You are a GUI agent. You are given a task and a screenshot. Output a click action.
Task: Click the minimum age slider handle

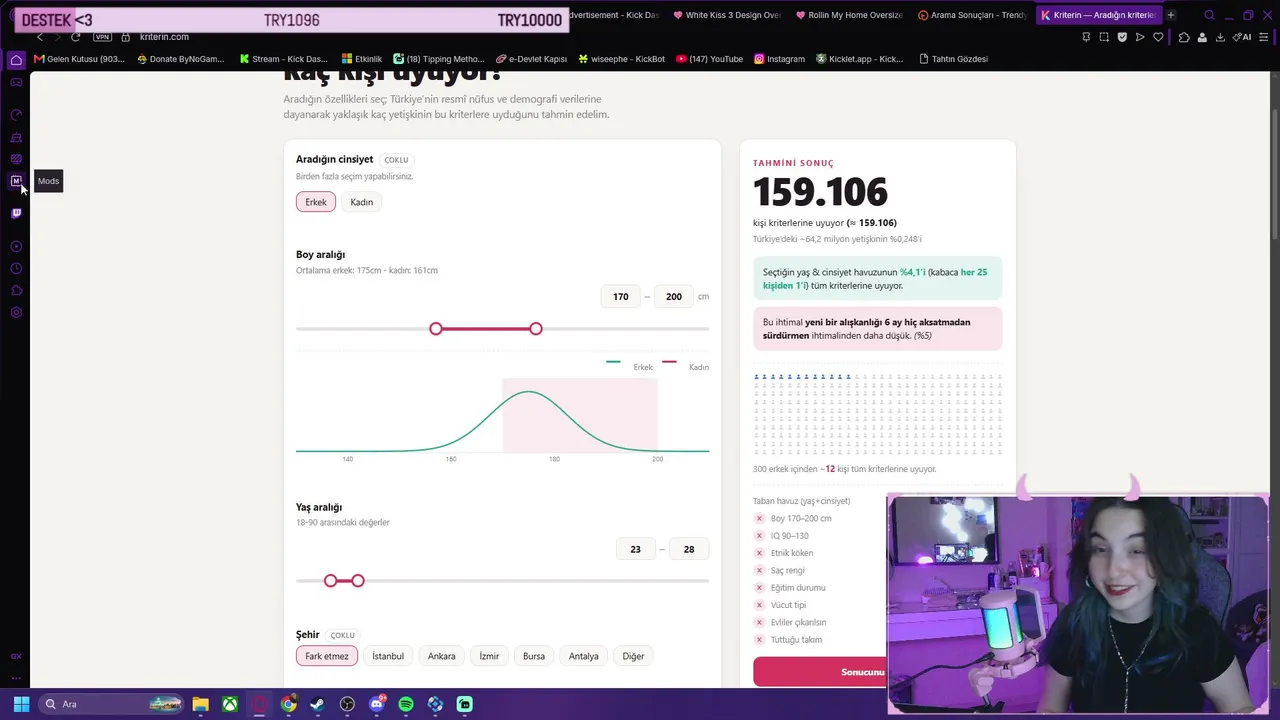pos(331,581)
